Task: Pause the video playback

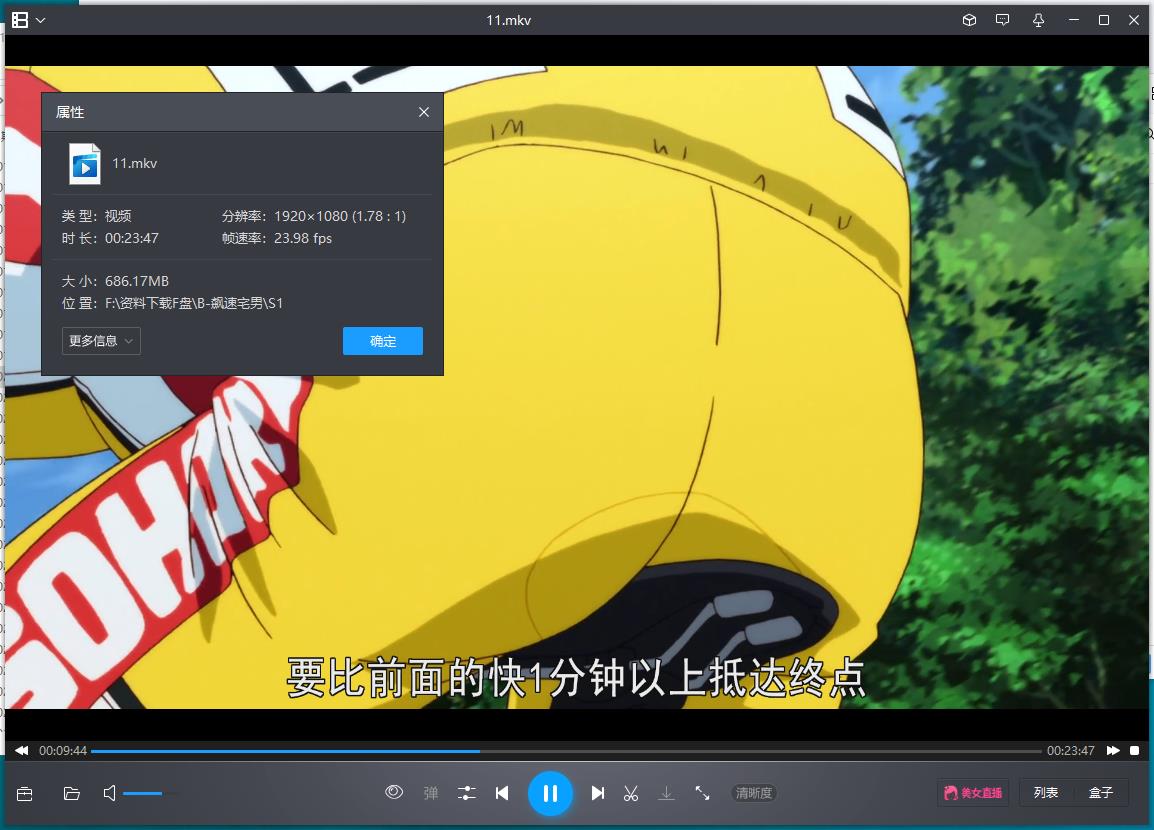Action: point(550,793)
